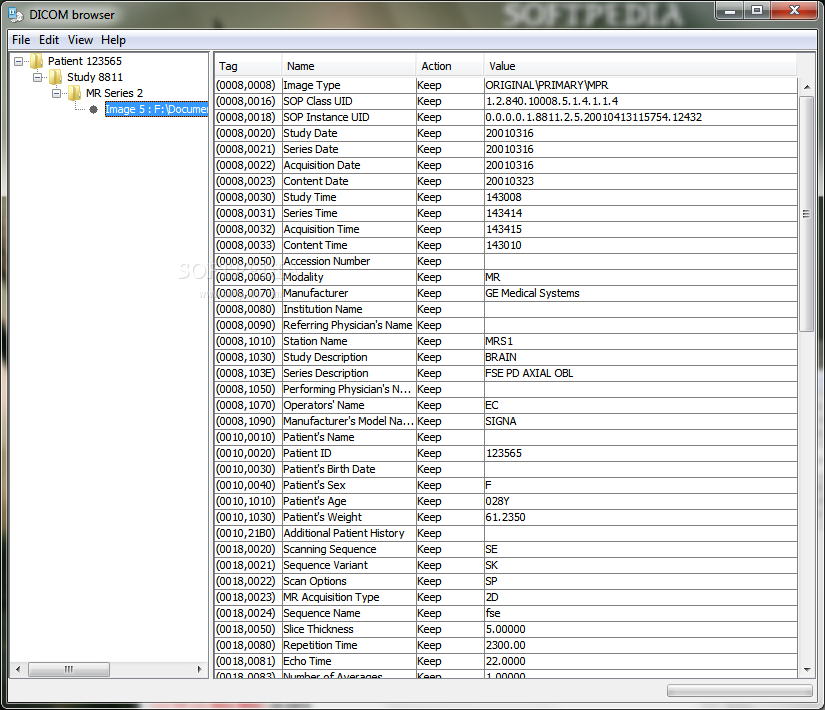Sort by the Name column header
Image resolution: width=825 pixels, height=710 pixels.
click(x=349, y=66)
